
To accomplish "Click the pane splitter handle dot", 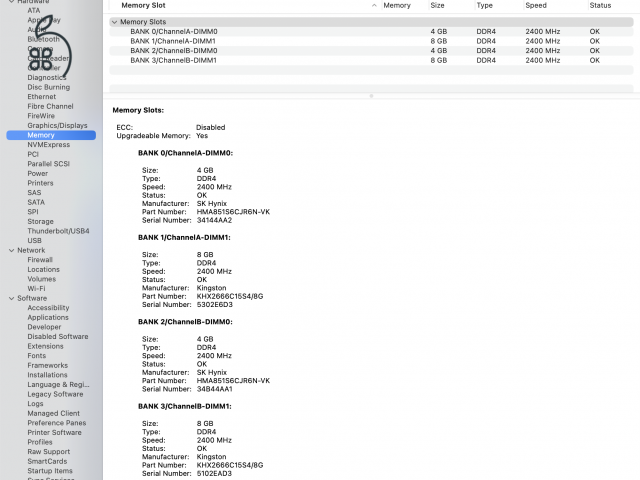I will pyautogui.click(x=371, y=96).
